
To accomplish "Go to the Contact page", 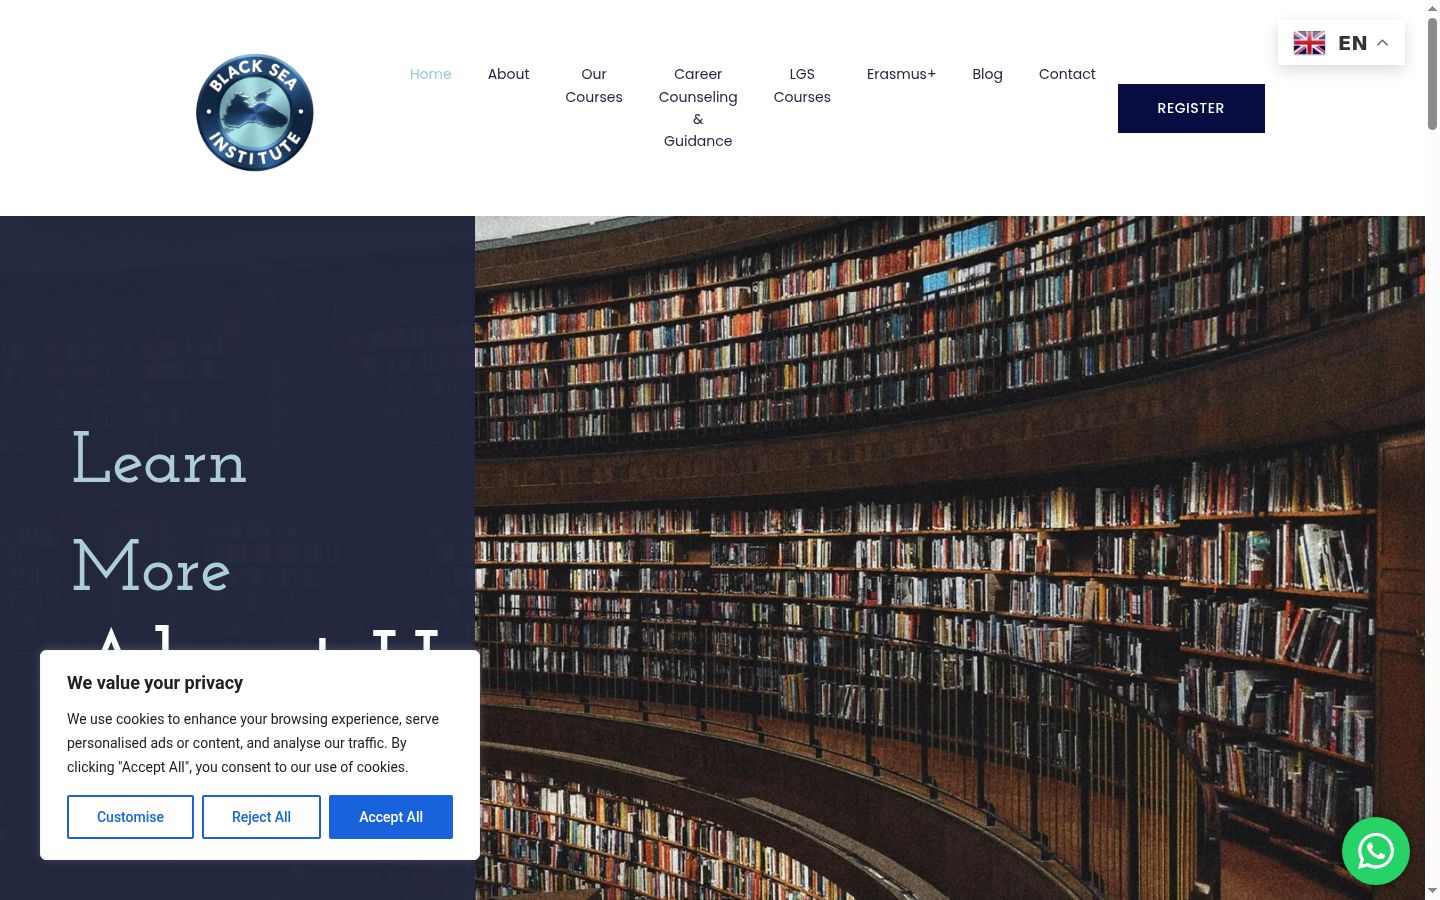I will [1067, 74].
